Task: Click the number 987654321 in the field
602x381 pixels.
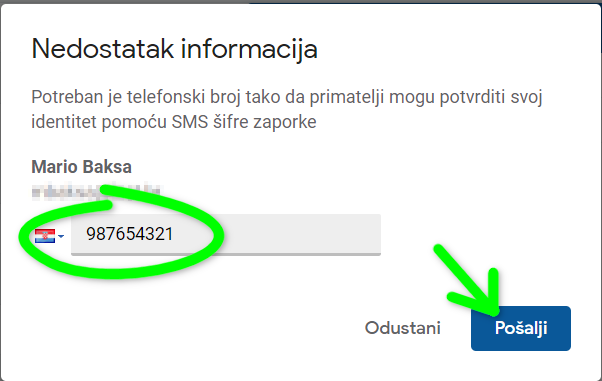Action: coord(129,234)
